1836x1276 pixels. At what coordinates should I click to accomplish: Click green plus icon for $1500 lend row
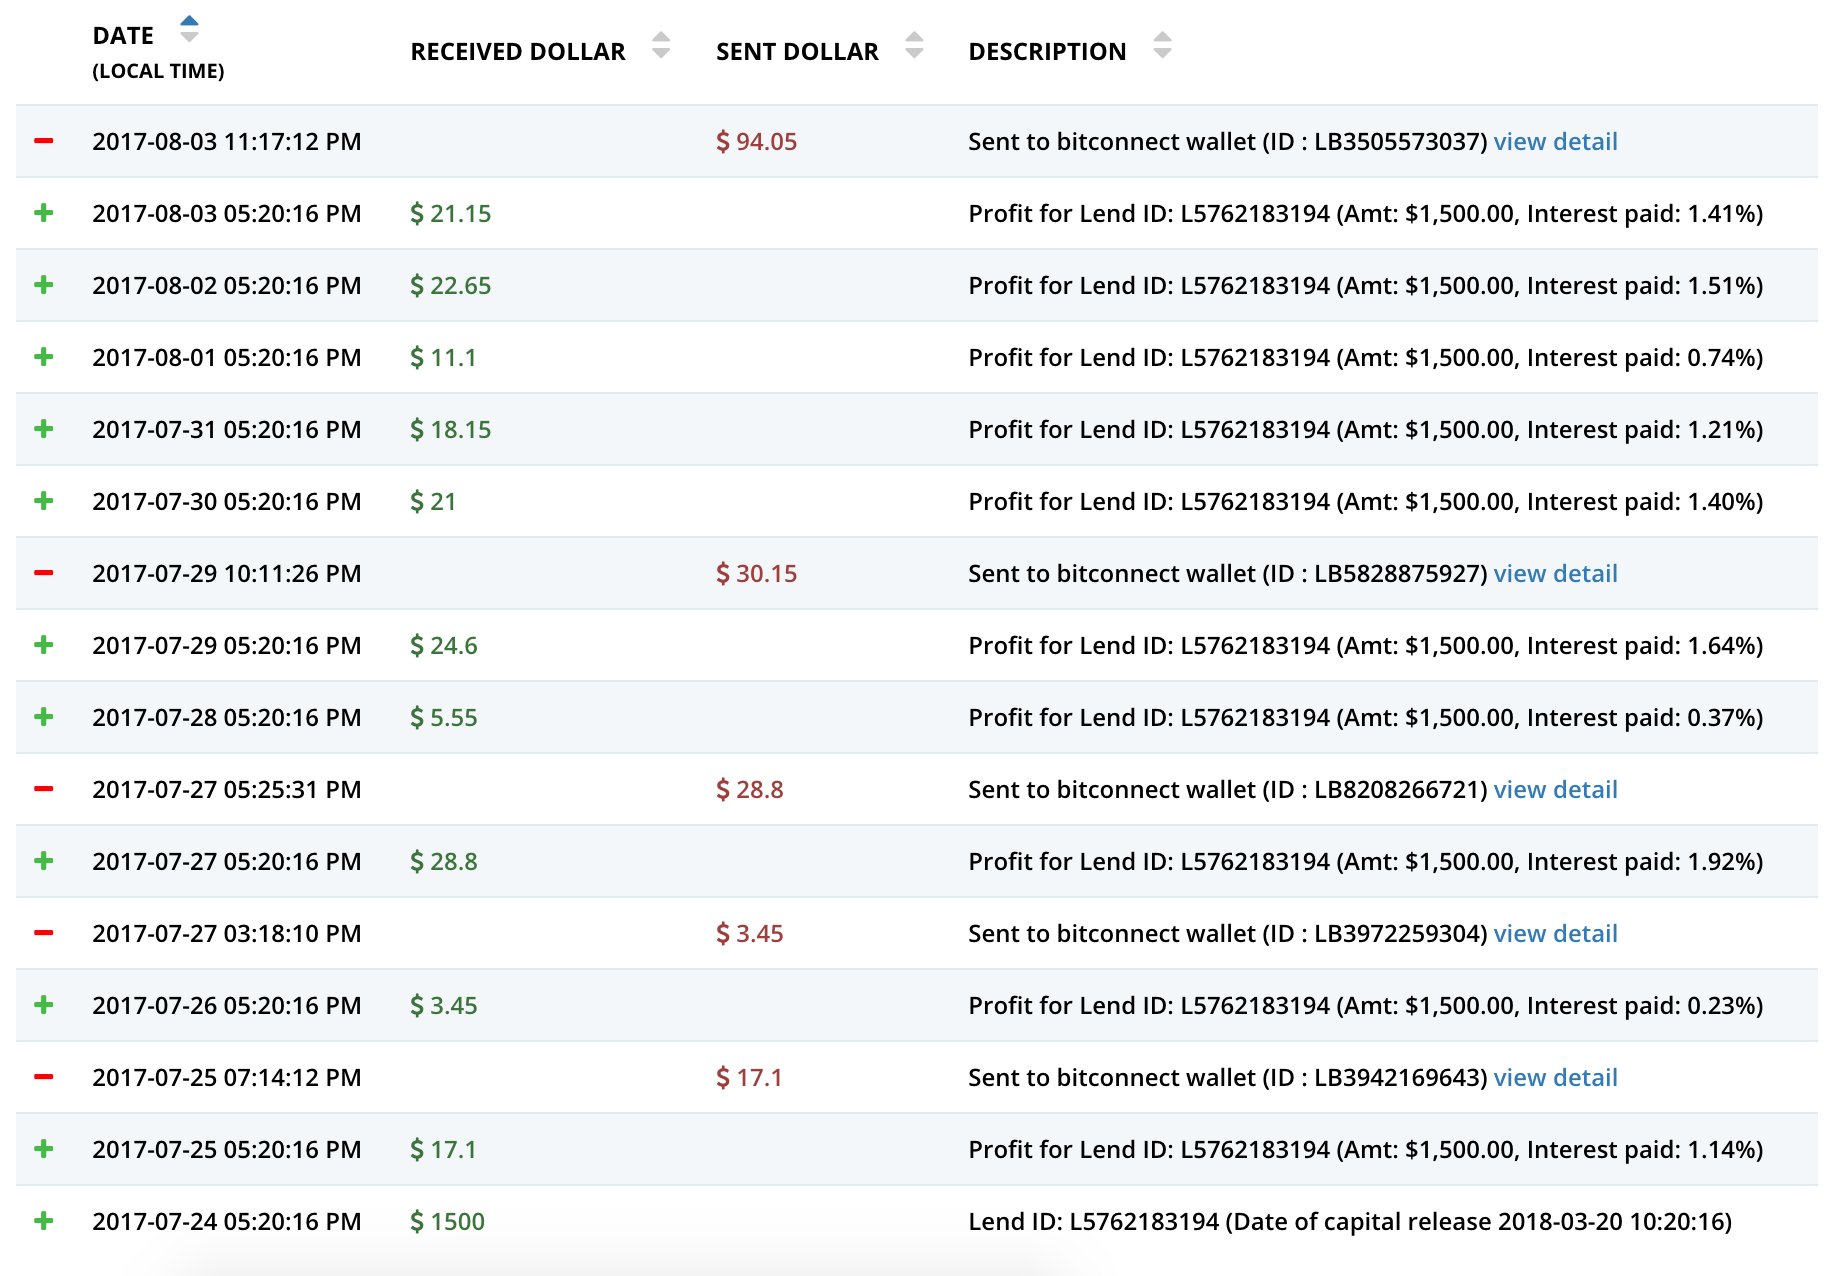43,1221
